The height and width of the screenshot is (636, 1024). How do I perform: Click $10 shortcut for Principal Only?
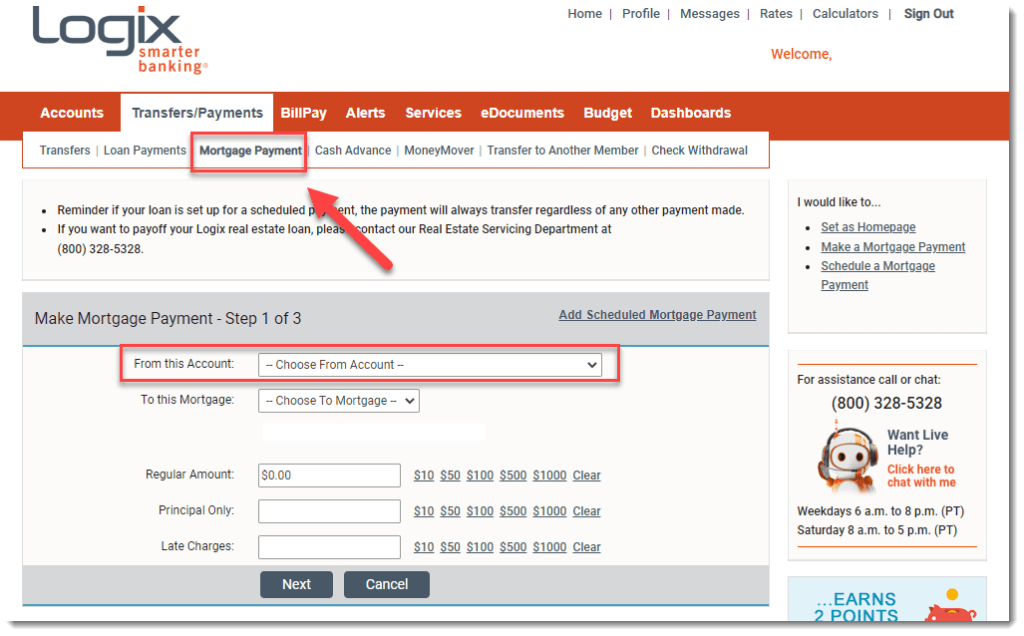tap(423, 511)
